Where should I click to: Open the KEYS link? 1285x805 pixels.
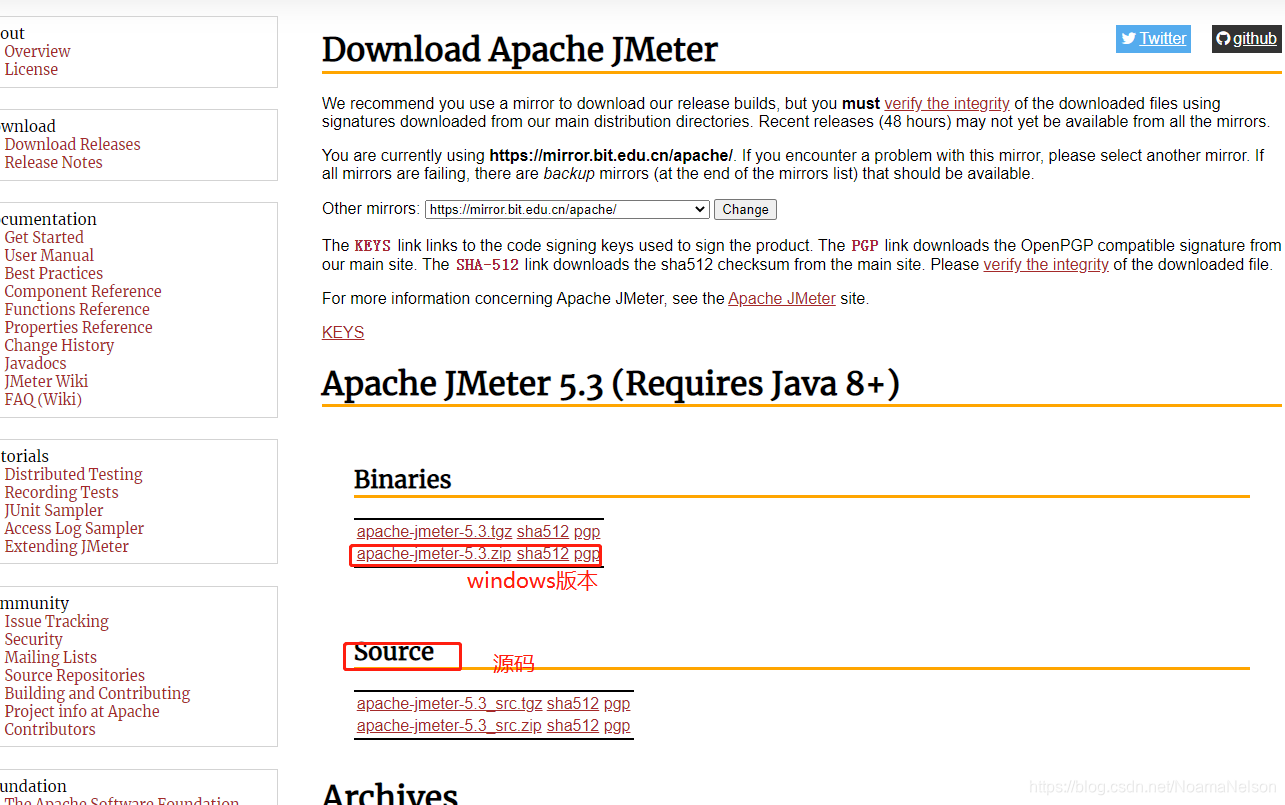pyautogui.click(x=343, y=332)
